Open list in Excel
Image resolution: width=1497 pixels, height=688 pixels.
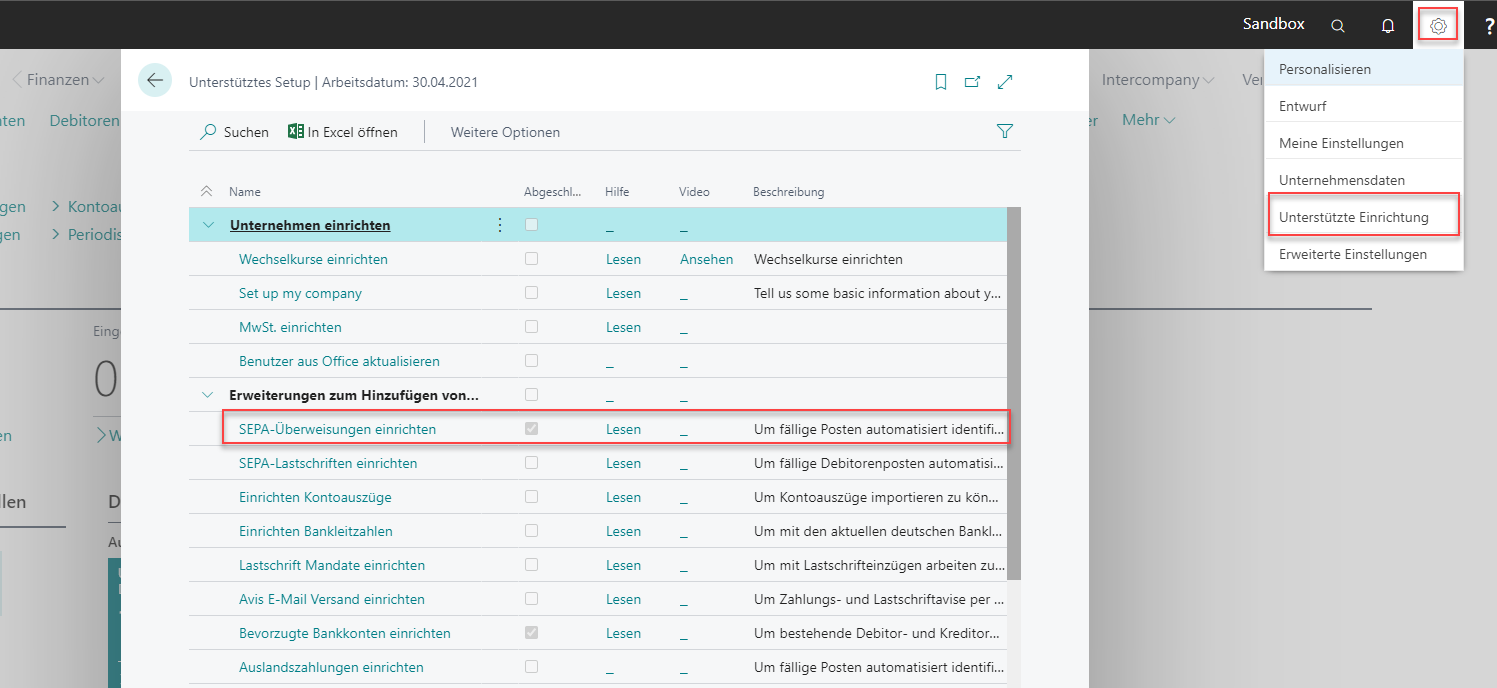(x=343, y=132)
